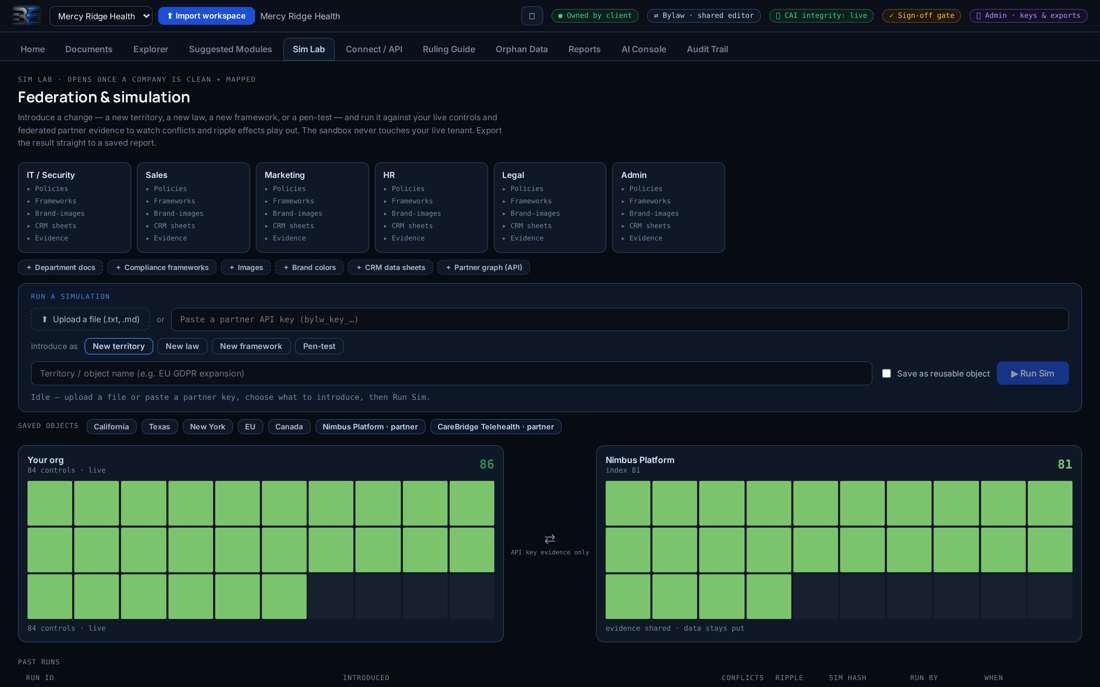Open the Connect / API tab
The height and width of the screenshot is (687, 1100).
coord(374,49)
